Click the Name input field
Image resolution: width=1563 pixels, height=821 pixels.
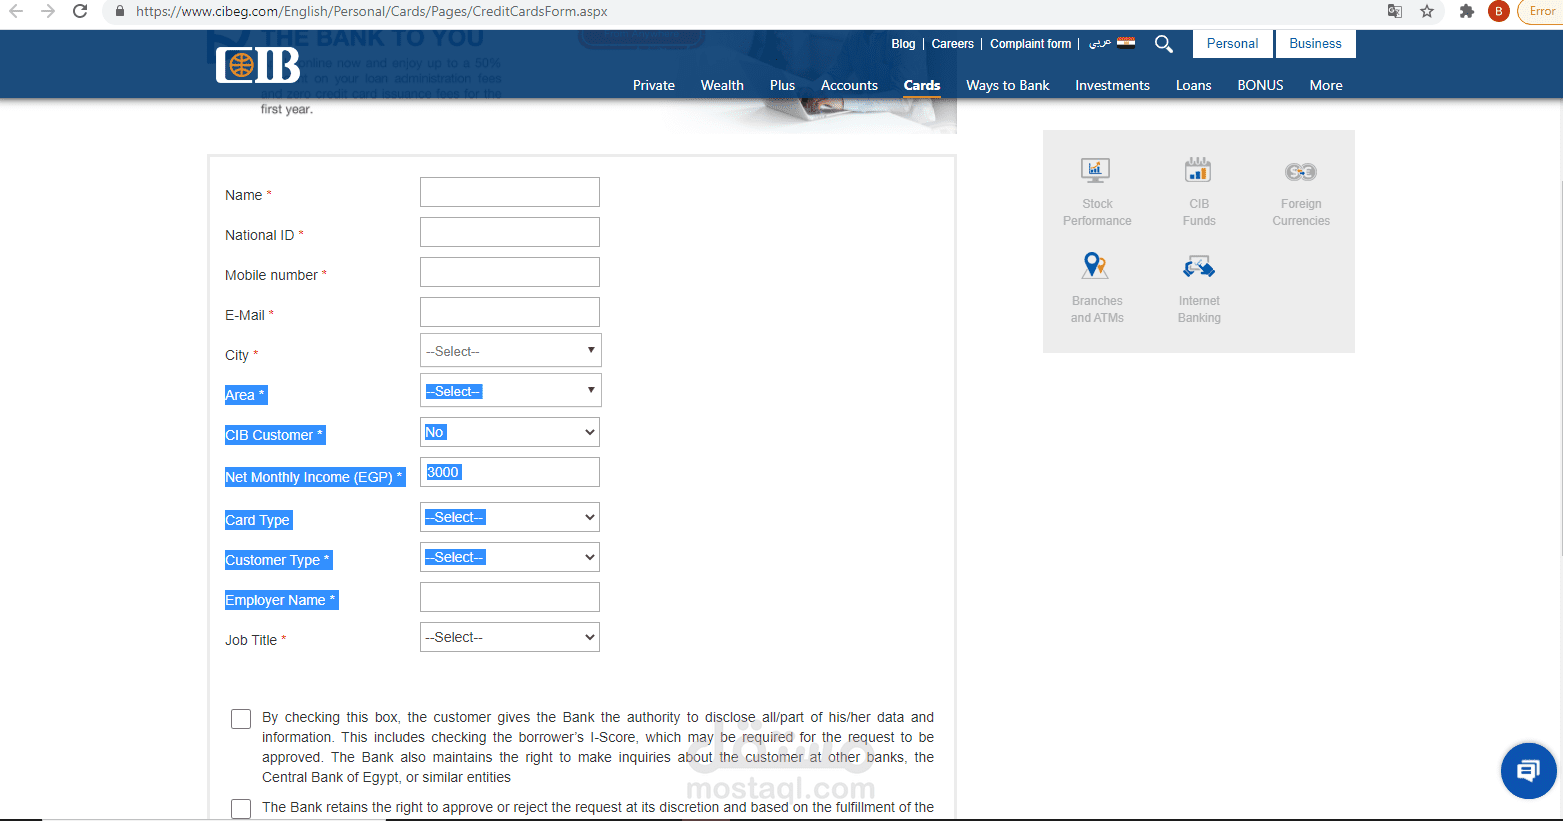510,192
